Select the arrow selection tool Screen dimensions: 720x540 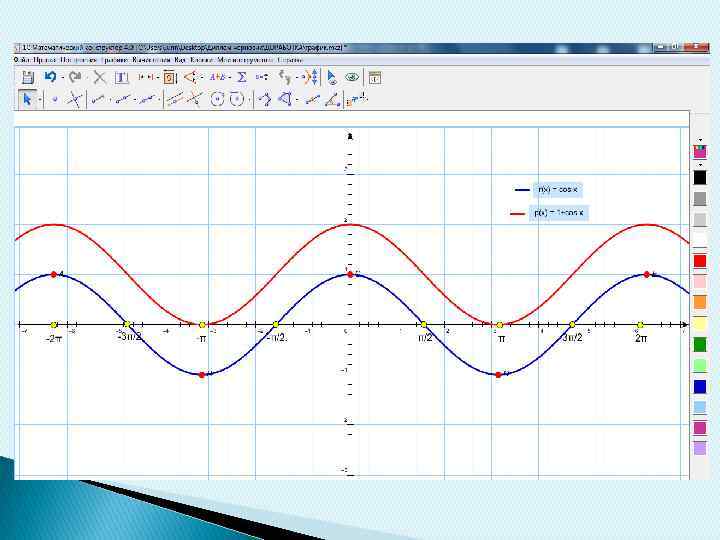[27, 99]
